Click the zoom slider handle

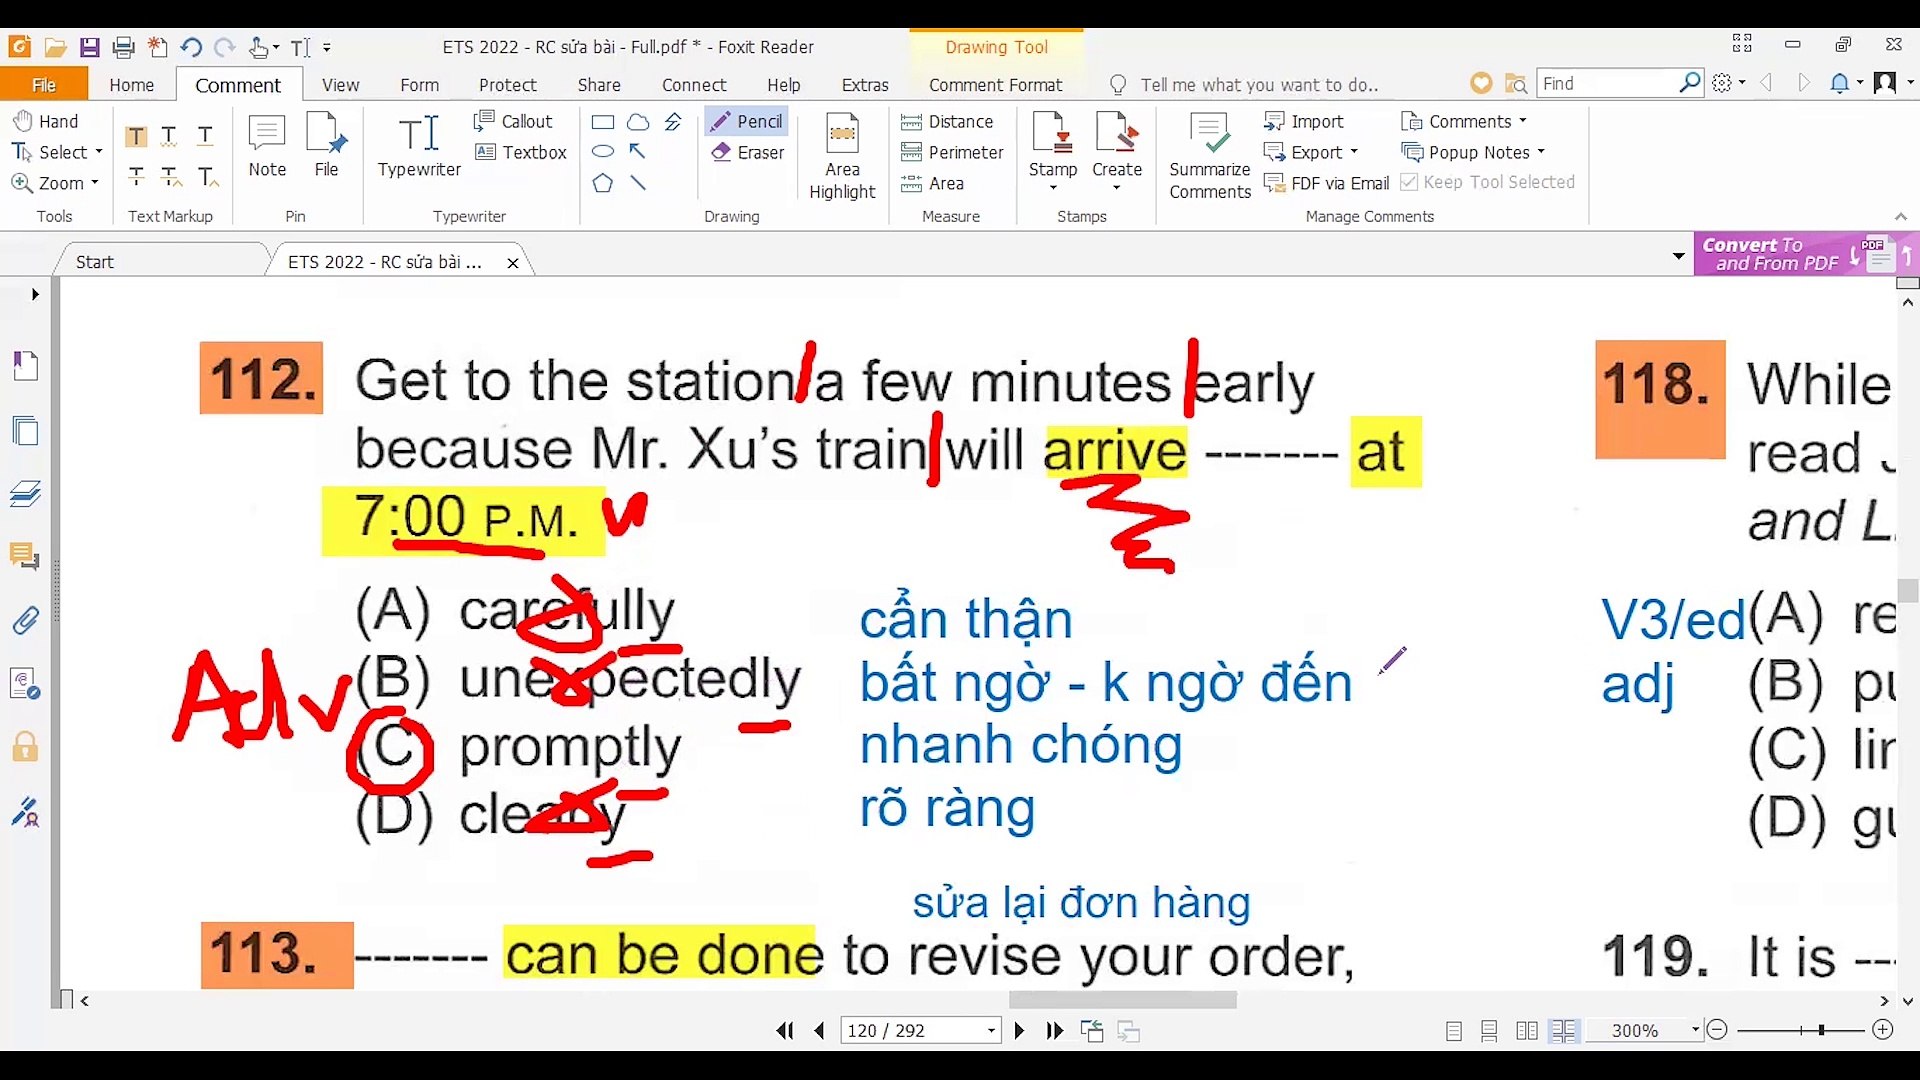pyautogui.click(x=1821, y=1030)
